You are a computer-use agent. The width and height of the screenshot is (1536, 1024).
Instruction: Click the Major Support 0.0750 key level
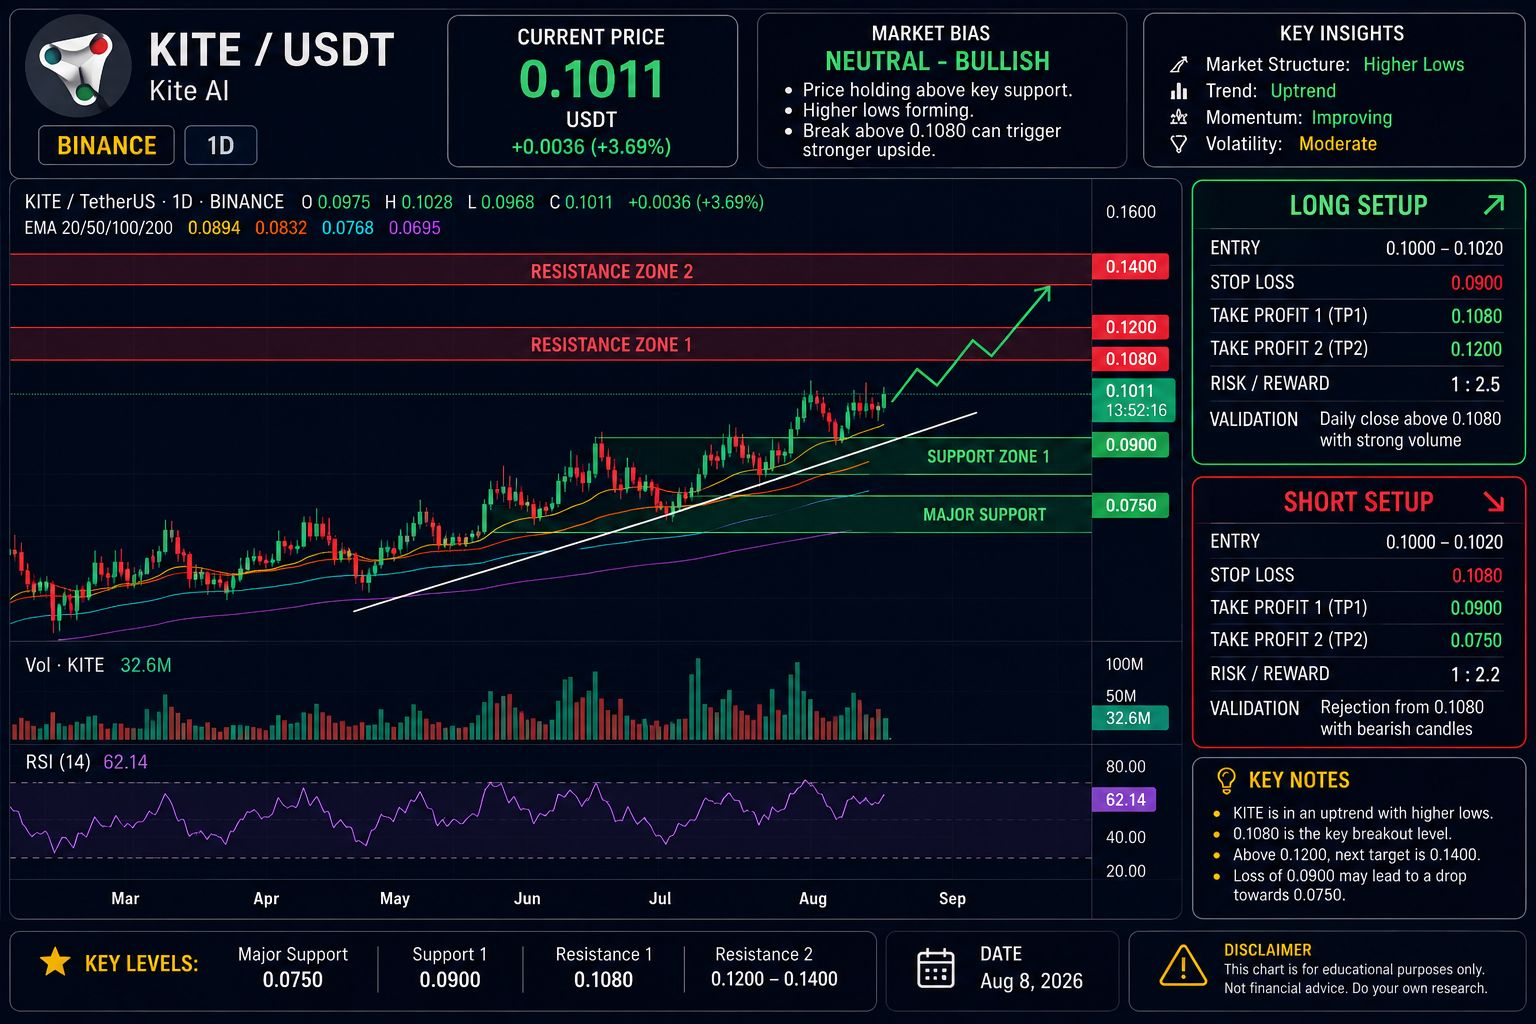click(293, 980)
